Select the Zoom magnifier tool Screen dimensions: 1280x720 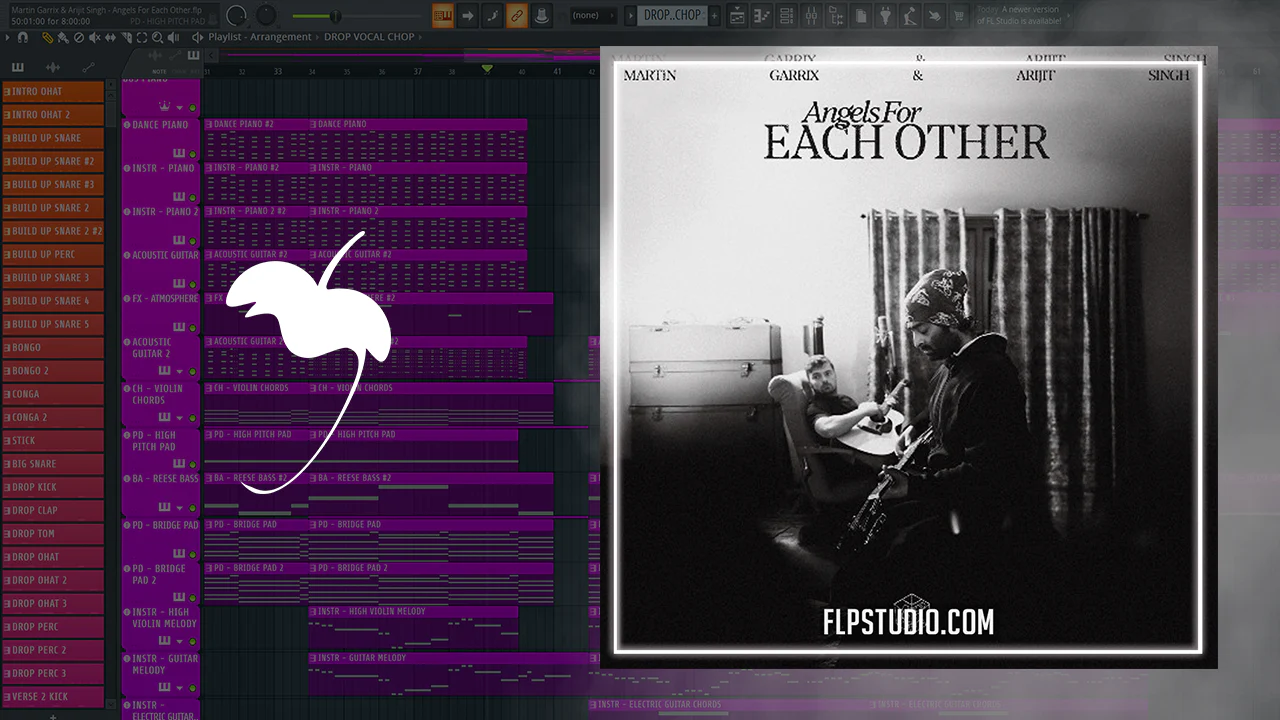click(x=155, y=37)
